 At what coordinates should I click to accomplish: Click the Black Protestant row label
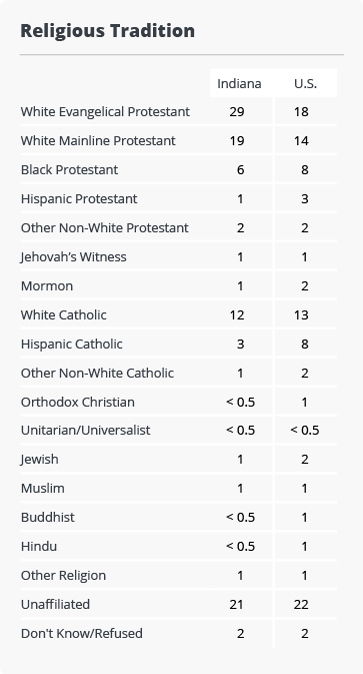coord(69,170)
